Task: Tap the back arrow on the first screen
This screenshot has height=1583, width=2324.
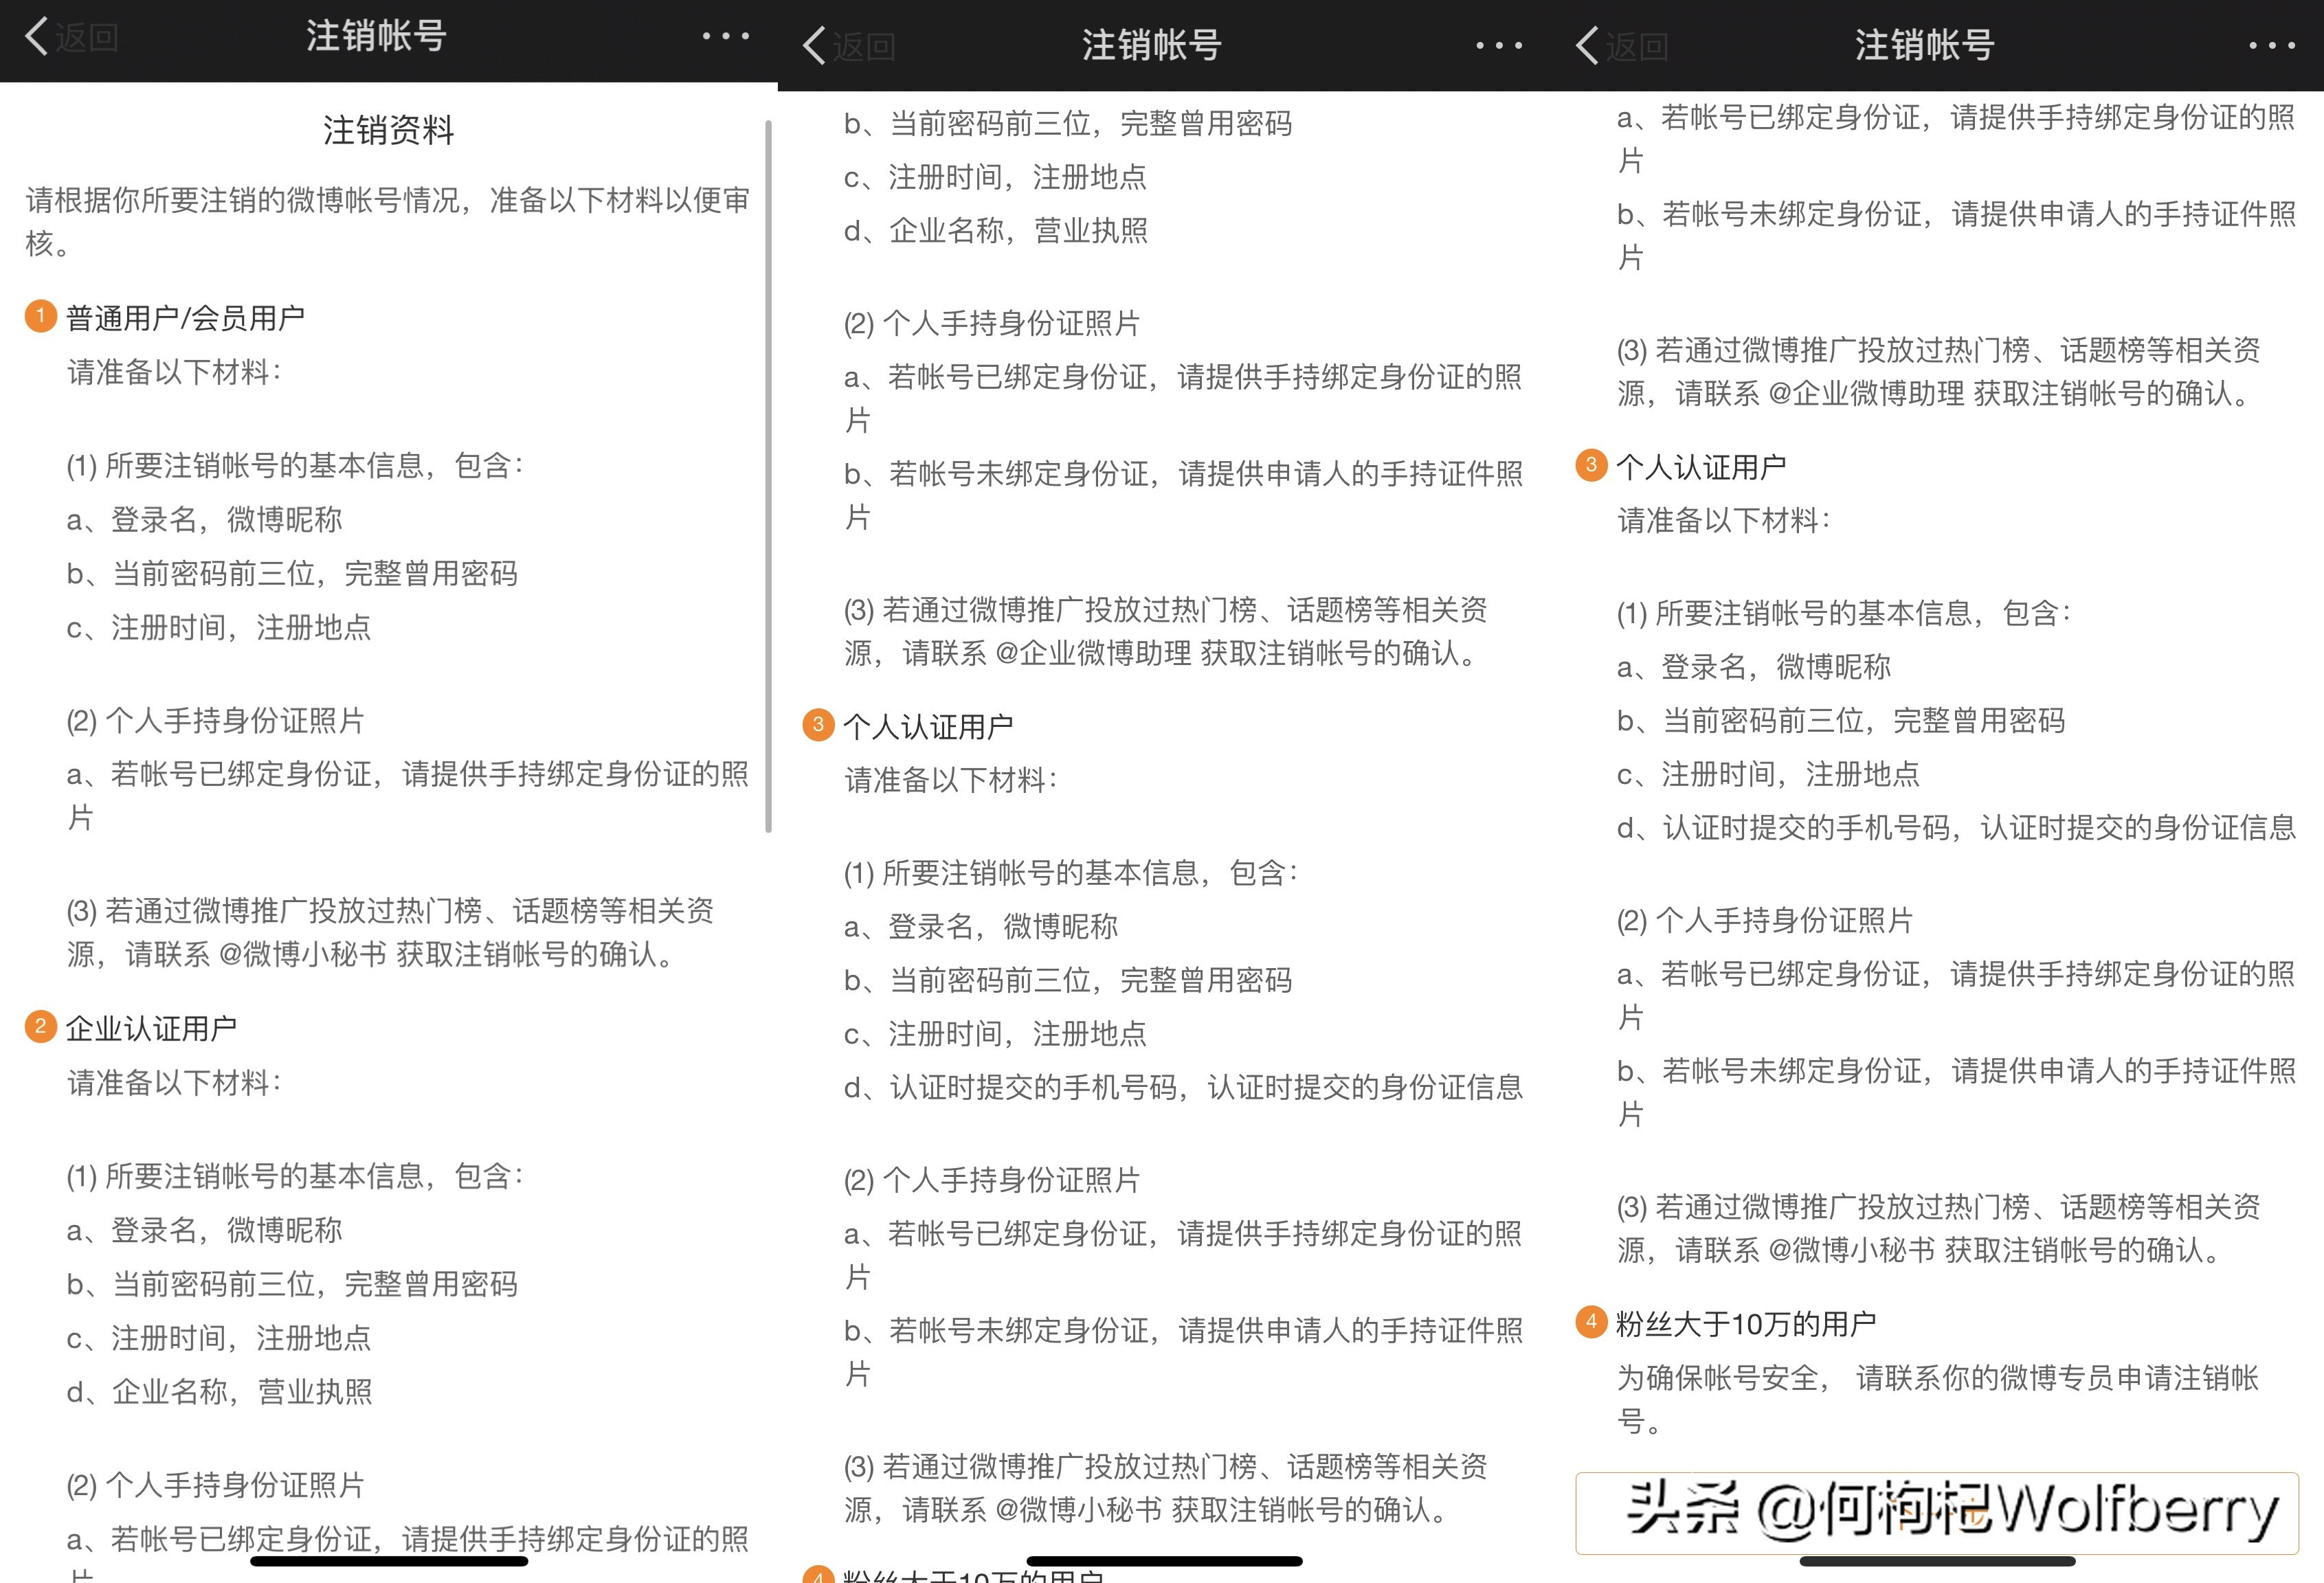Action: coord(35,36)
